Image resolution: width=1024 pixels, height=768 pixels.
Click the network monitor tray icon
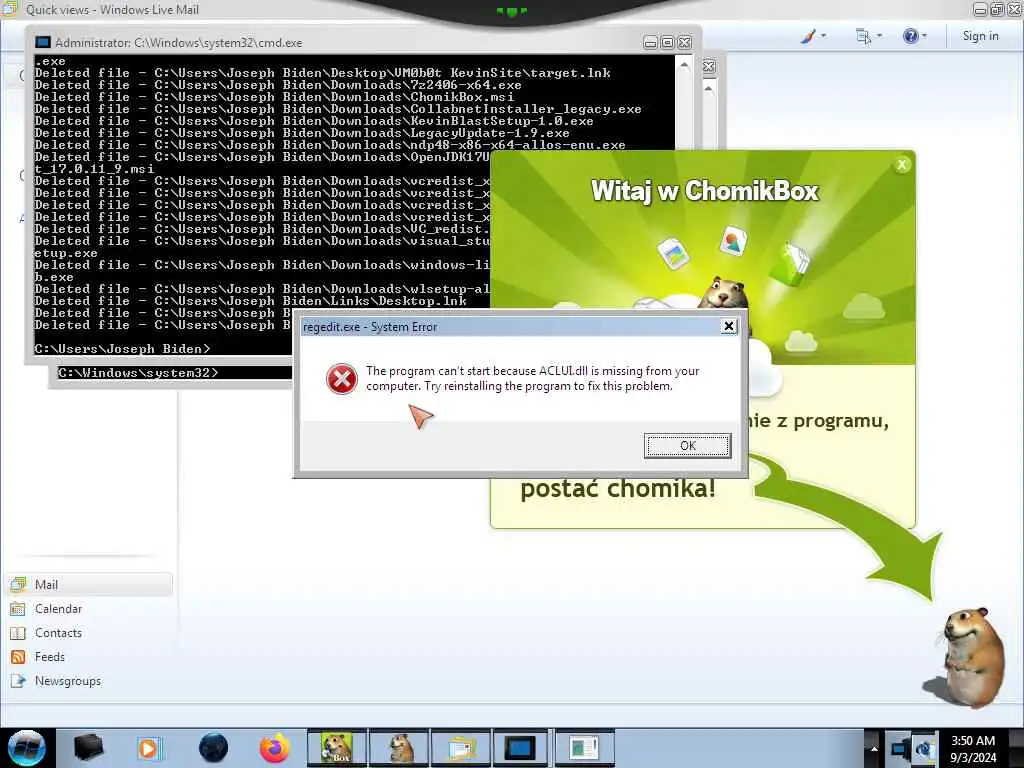[899, 748]
